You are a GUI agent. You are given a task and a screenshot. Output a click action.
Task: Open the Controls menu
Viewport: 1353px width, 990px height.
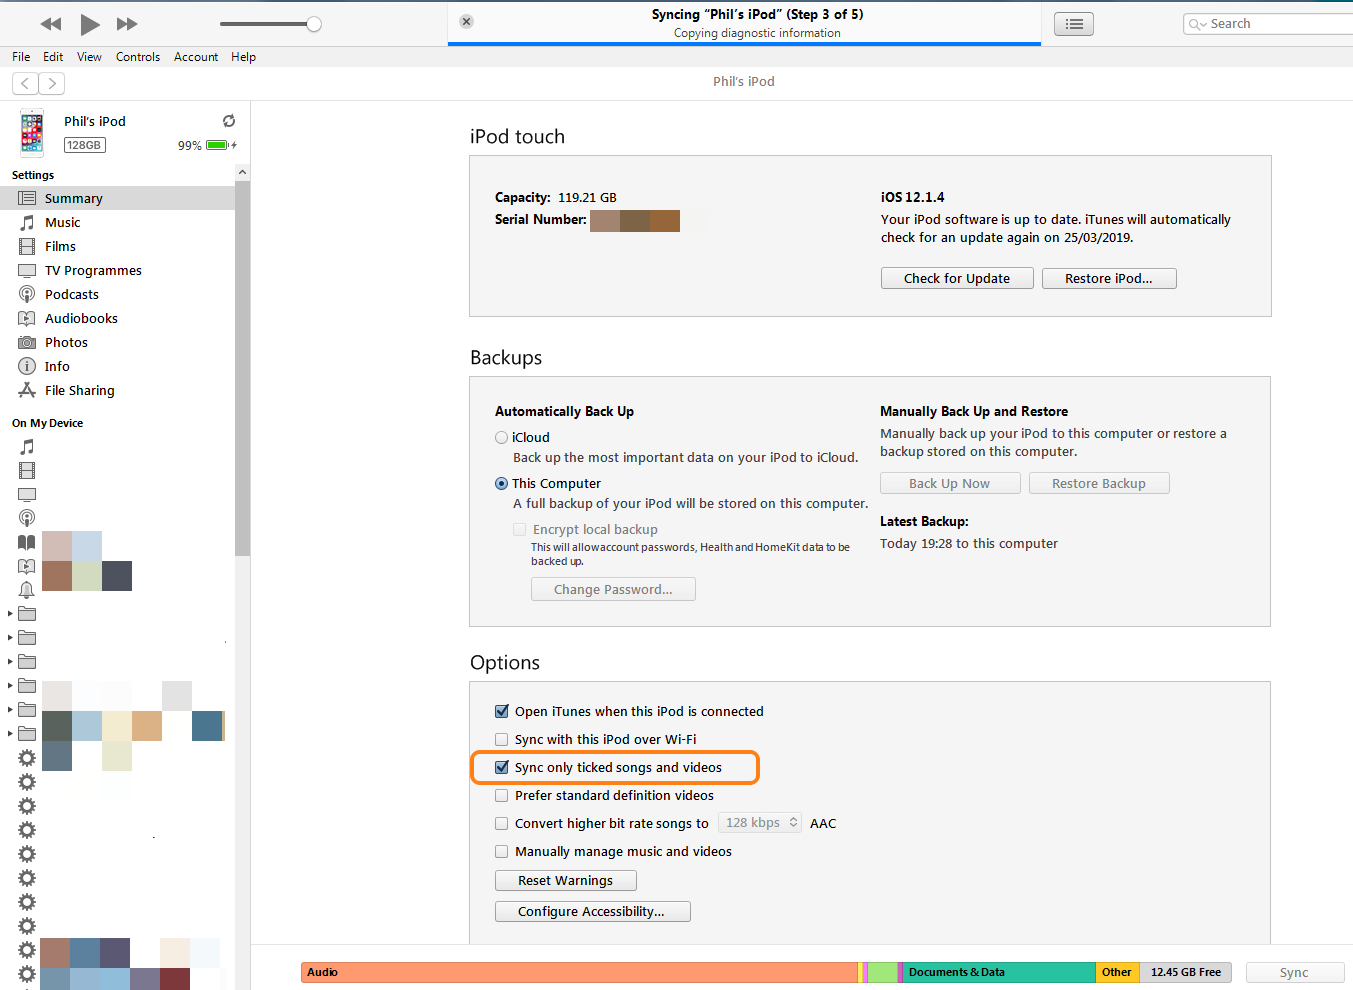coord(138,57)
